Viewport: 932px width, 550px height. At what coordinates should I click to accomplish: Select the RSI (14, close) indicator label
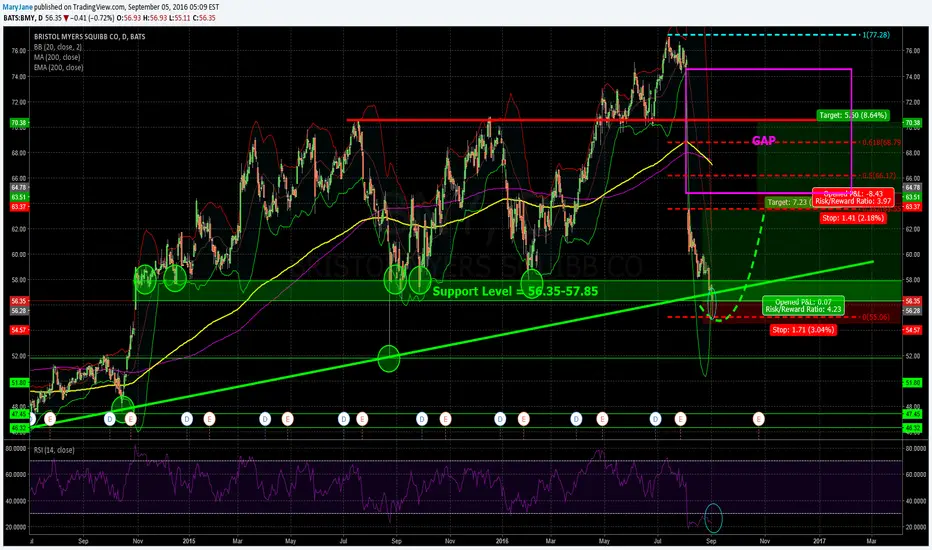53,450
